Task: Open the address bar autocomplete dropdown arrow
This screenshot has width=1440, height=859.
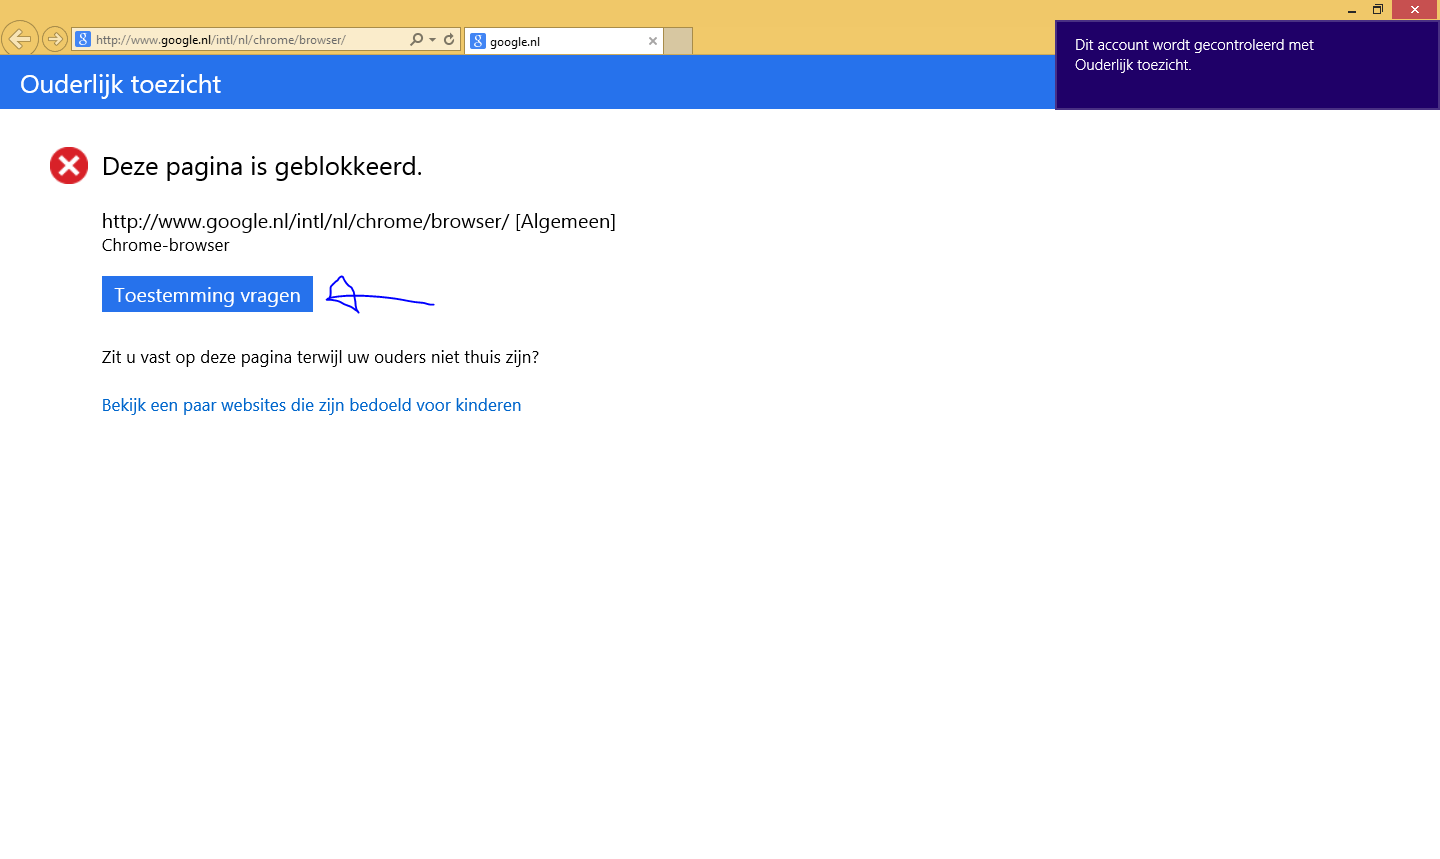Action: coord(432,40)
